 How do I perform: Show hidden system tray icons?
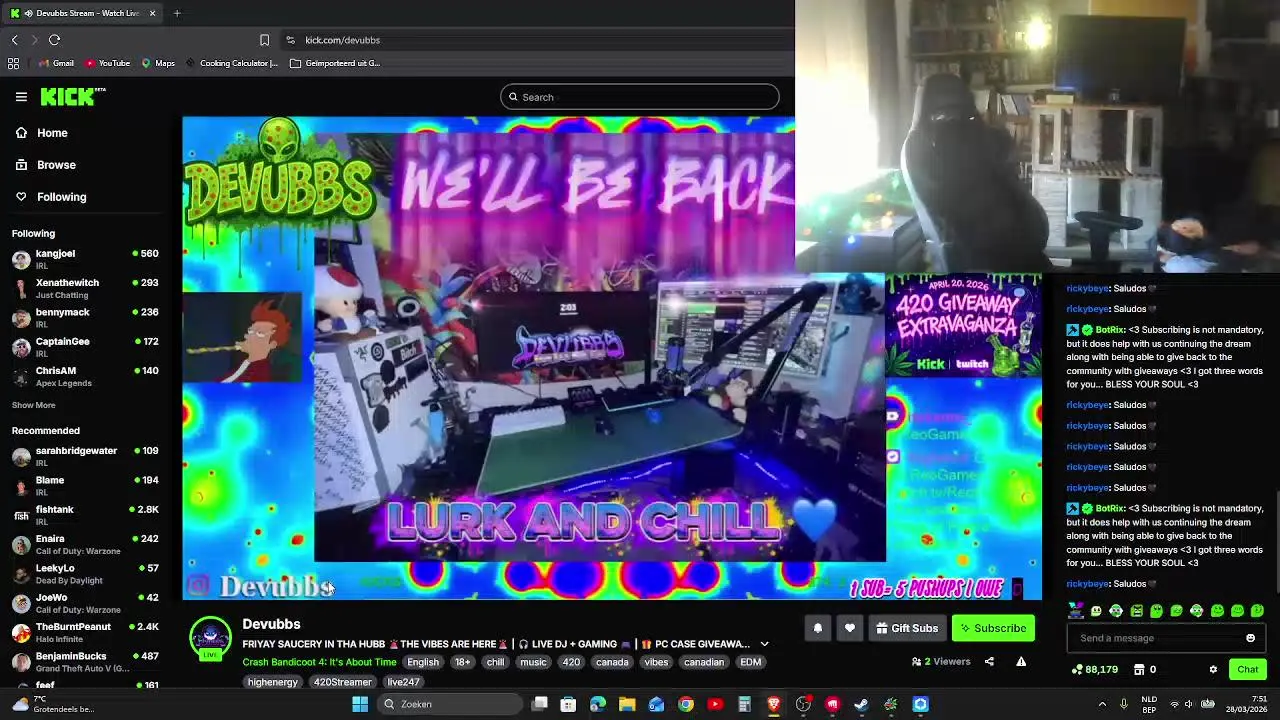pos(1102,704)
